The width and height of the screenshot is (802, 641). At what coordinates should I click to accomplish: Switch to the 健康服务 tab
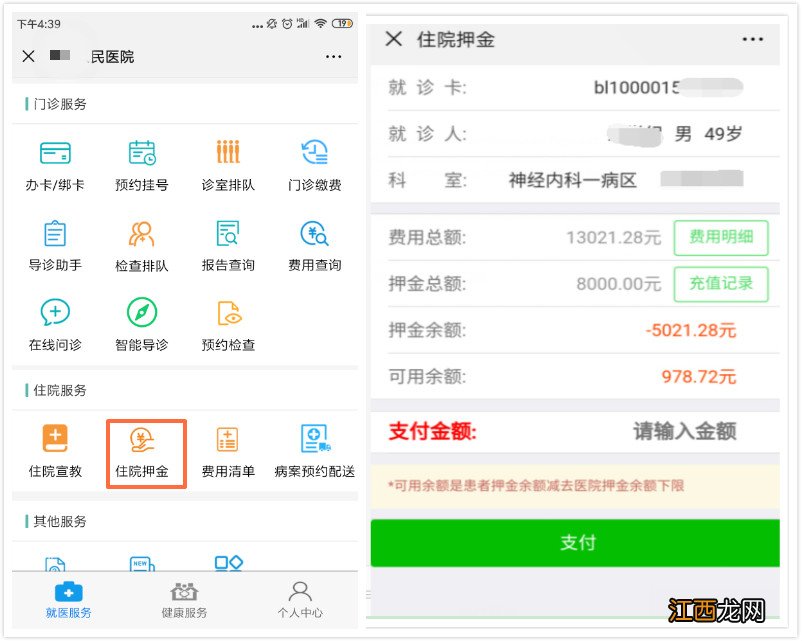(x=184, y=597)
